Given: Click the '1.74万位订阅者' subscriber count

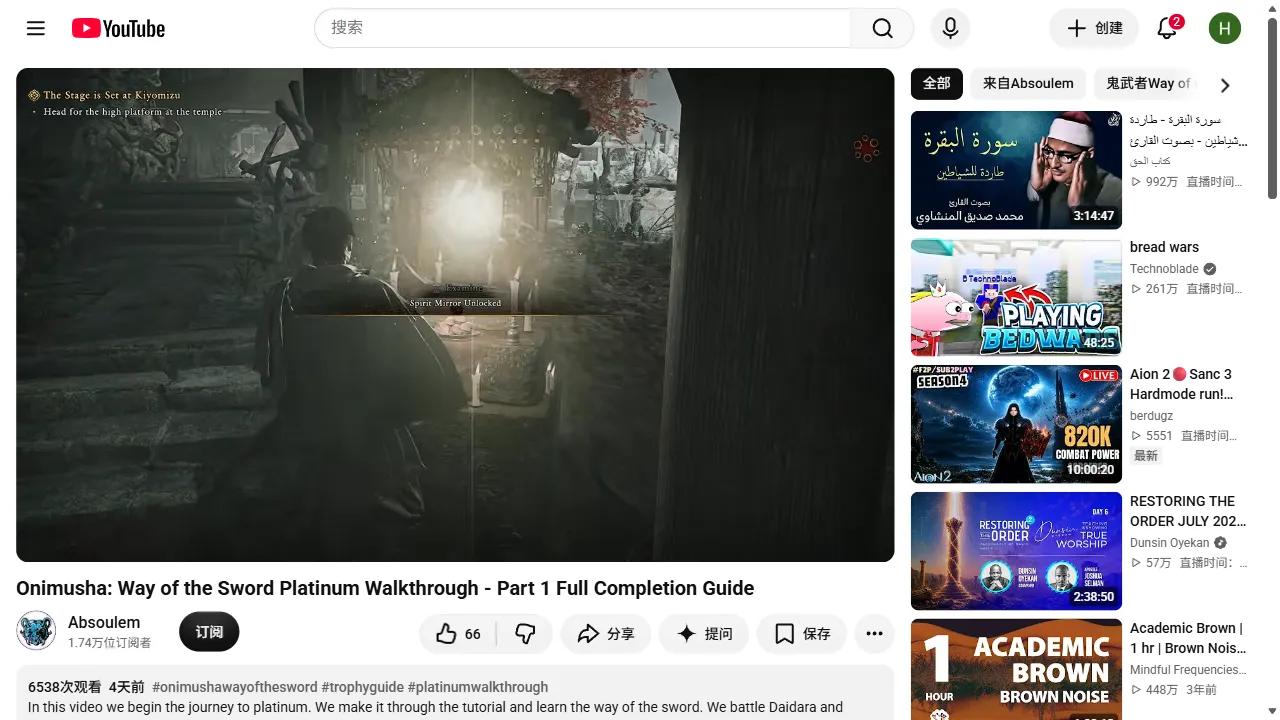Looking at the screenshot, I should [x=110, y=643].
